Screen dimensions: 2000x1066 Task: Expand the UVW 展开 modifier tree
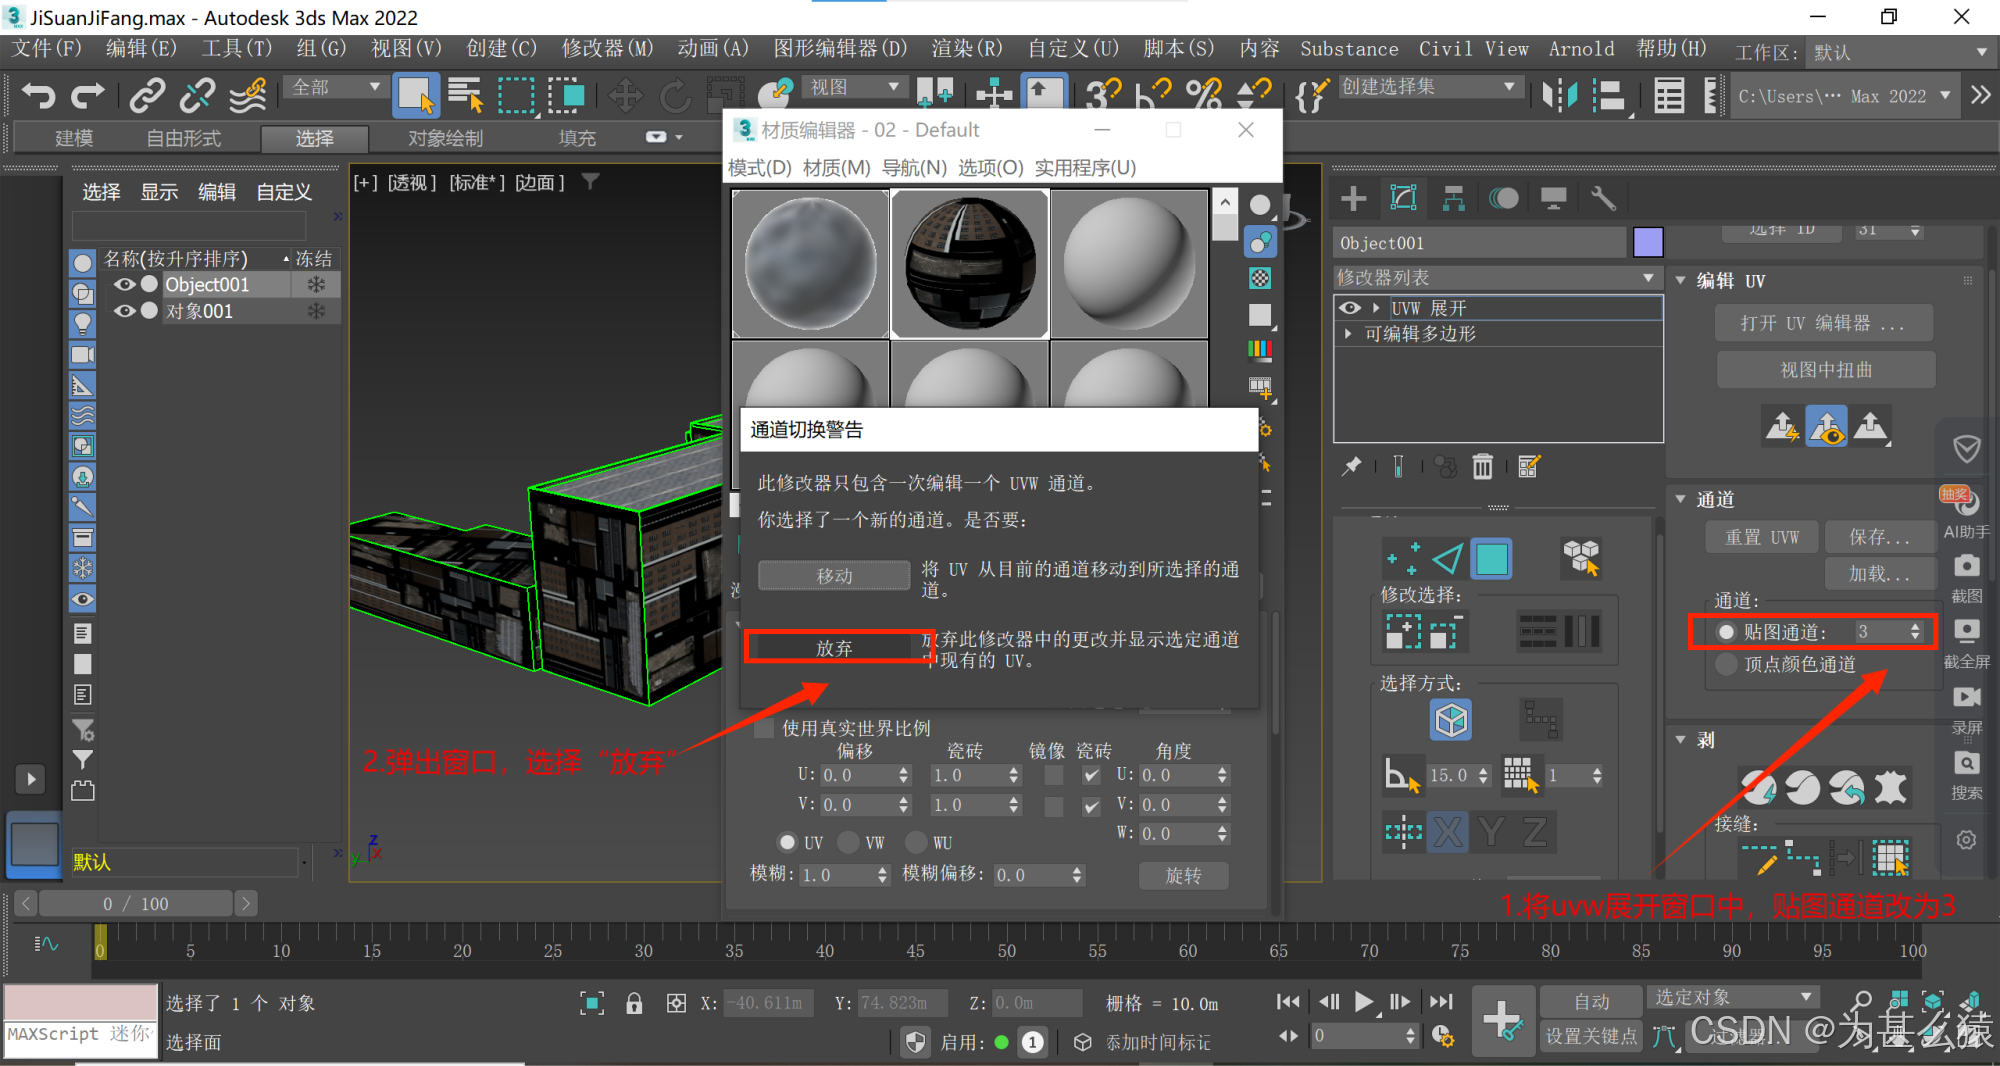(x=1376, y=308)
